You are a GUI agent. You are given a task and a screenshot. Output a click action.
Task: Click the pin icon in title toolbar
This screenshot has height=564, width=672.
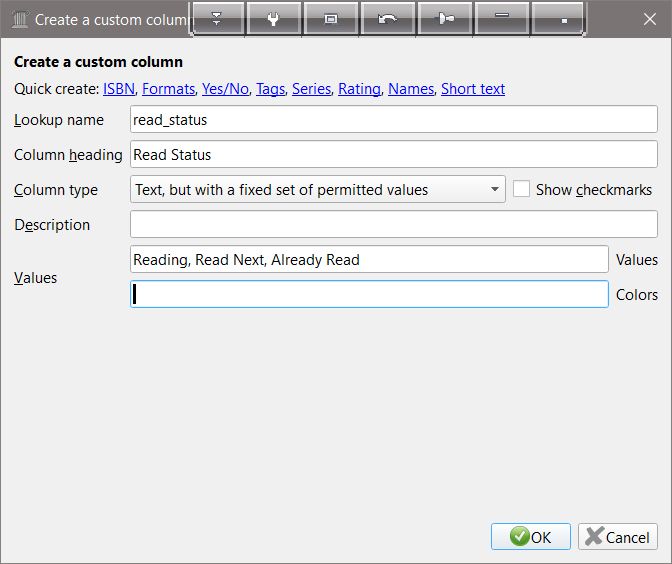446,19
